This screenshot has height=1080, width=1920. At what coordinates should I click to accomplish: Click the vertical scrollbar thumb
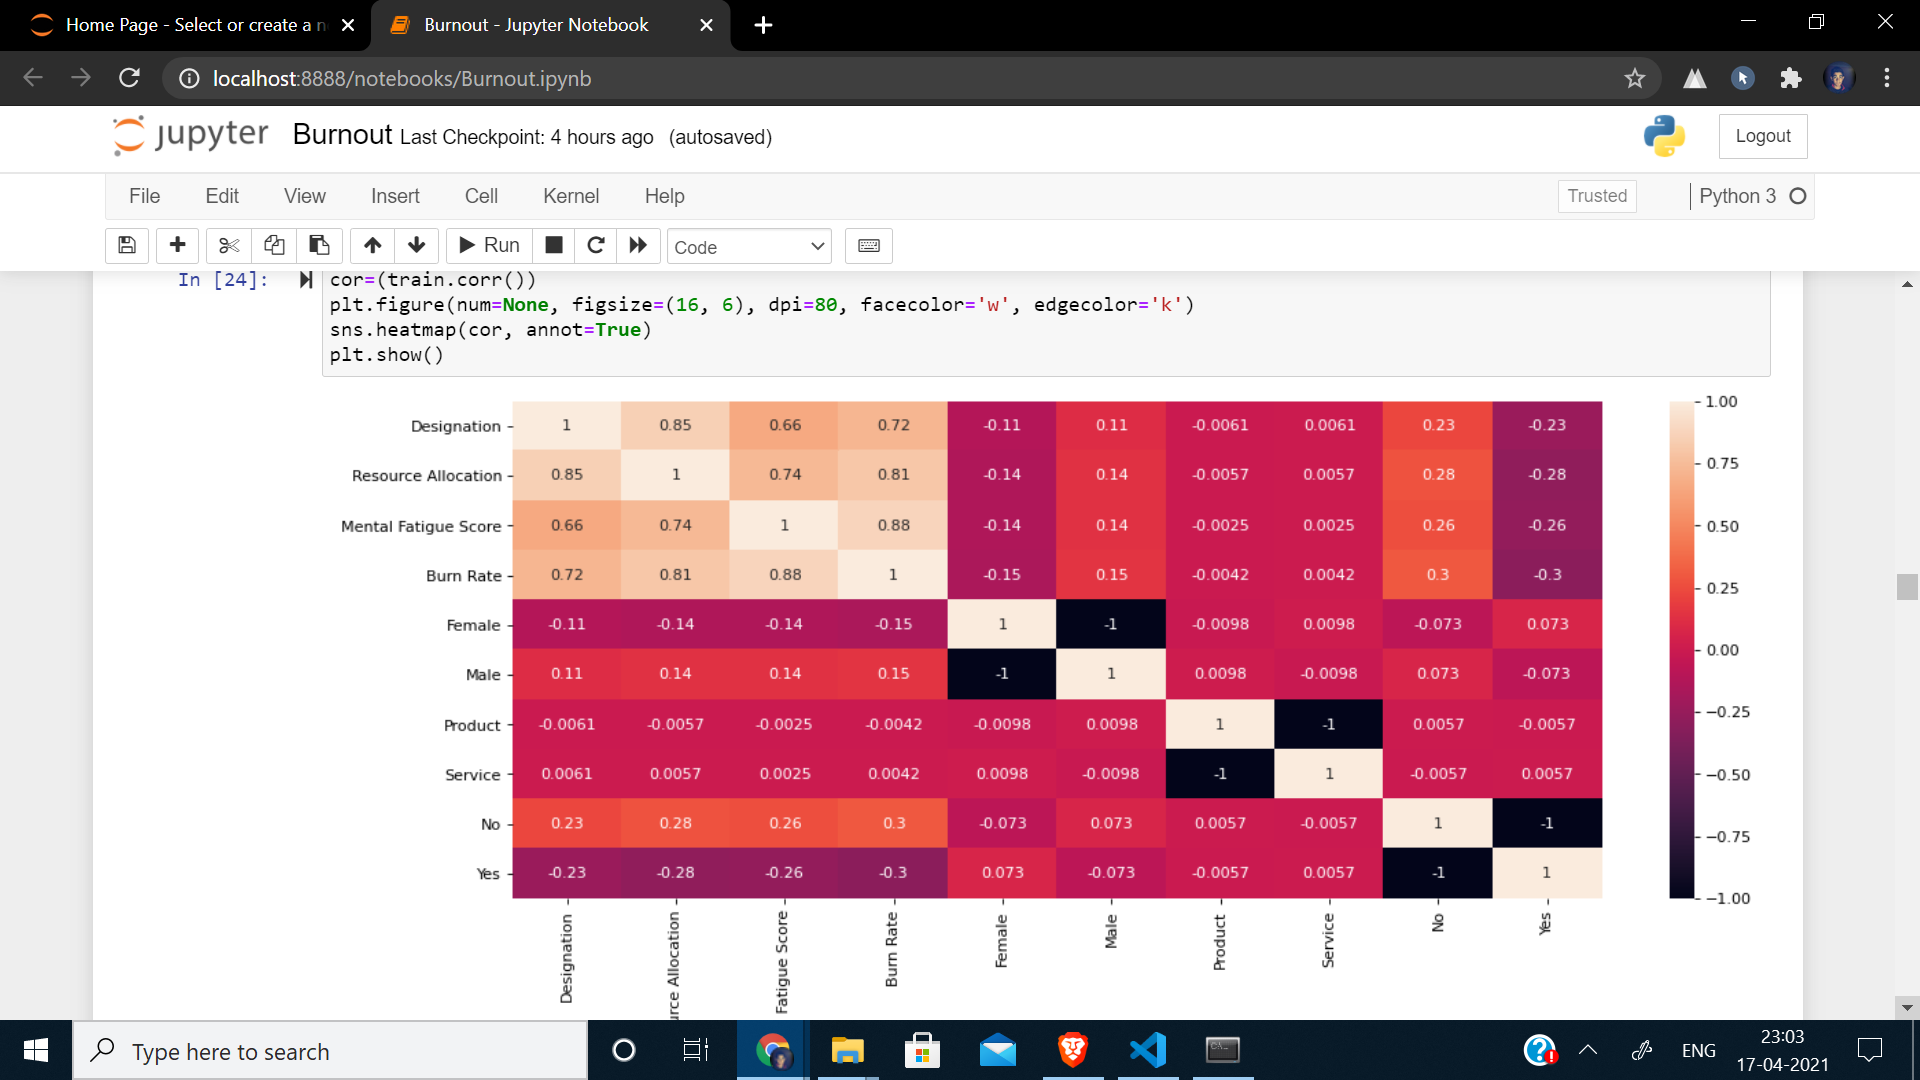click(1906, 587)
